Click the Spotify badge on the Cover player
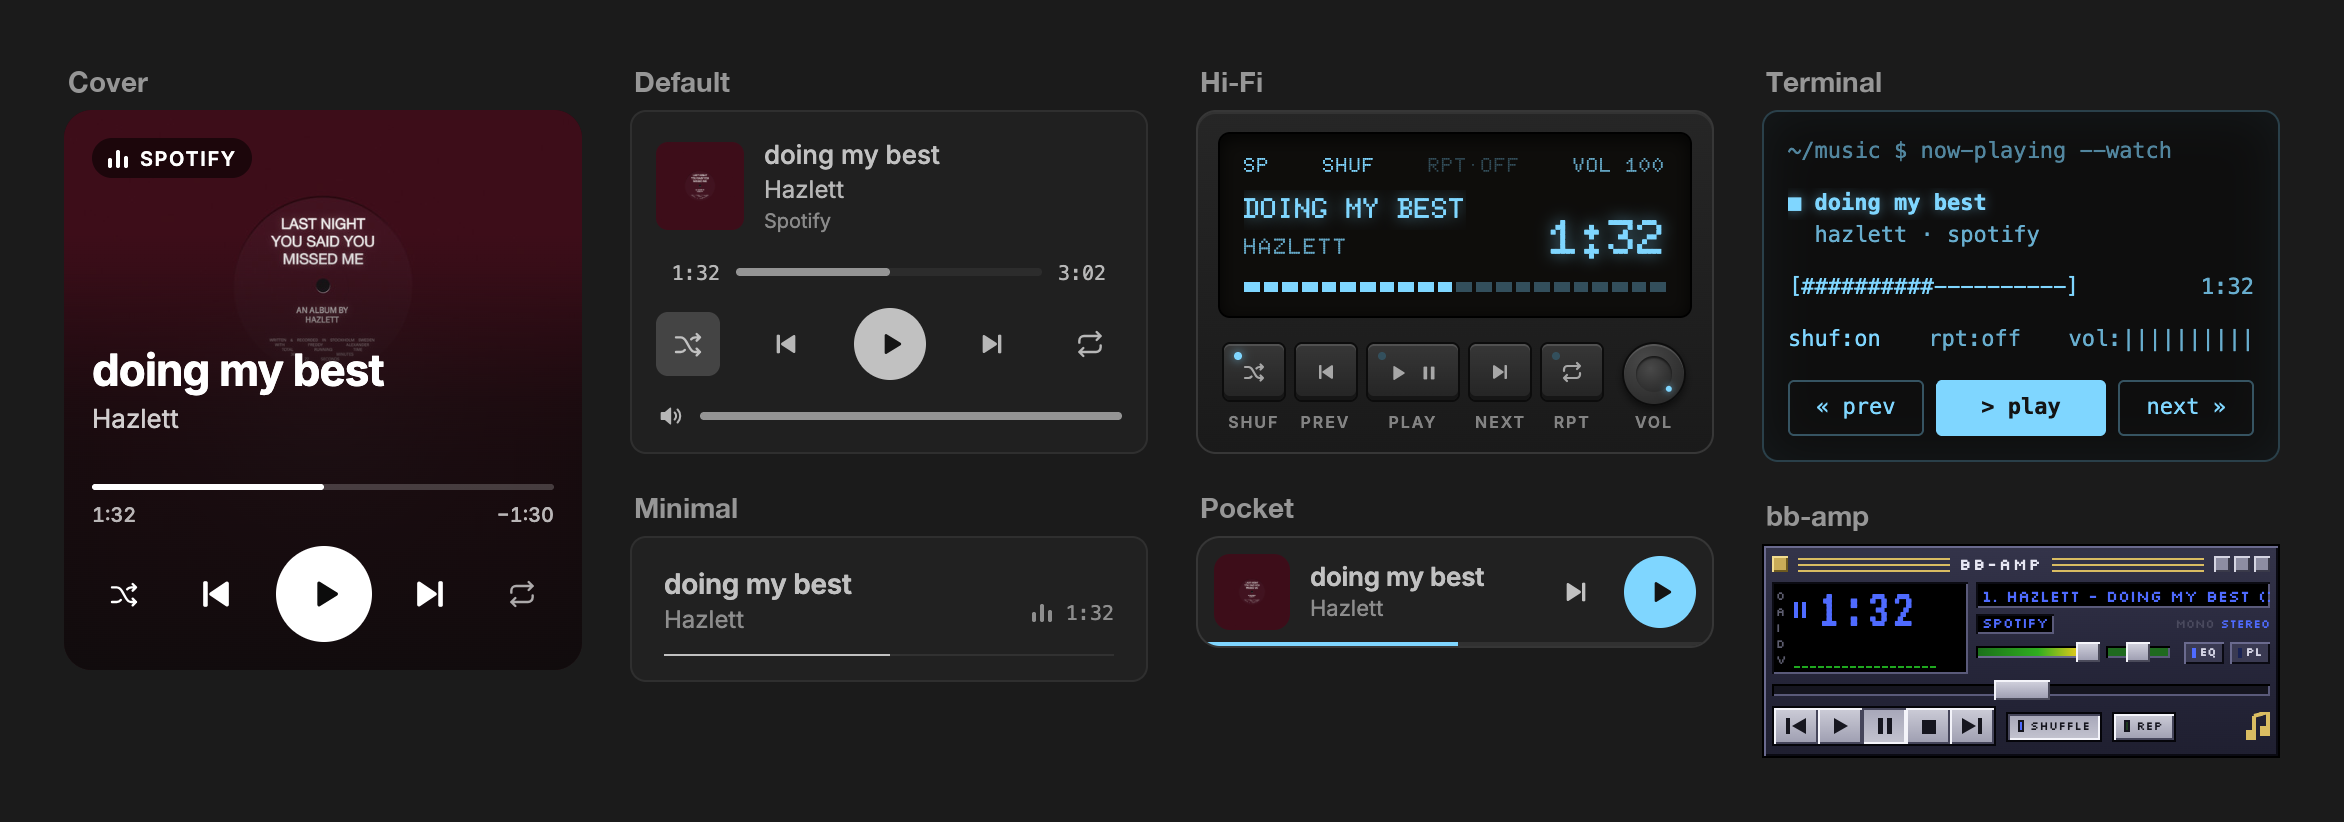 [172, 159]
